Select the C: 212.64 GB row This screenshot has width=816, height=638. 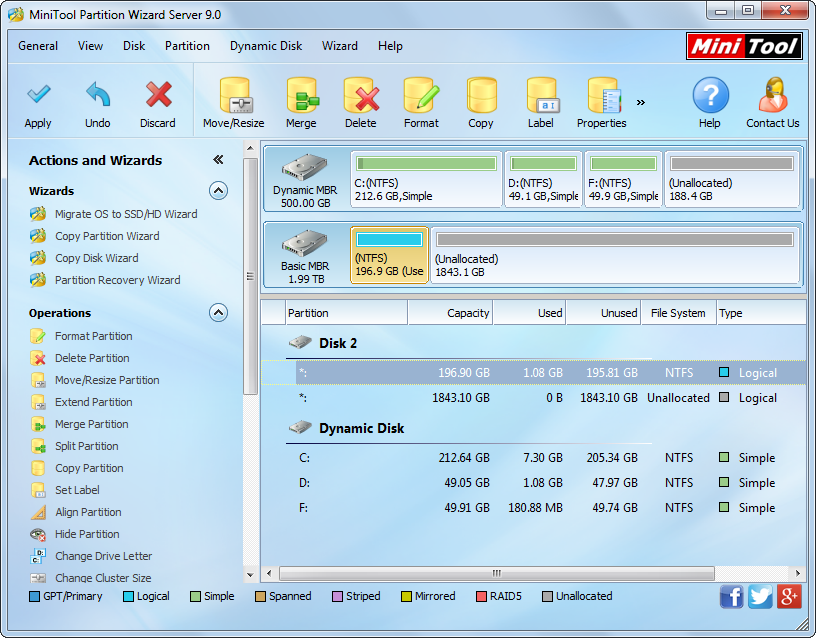533,458
